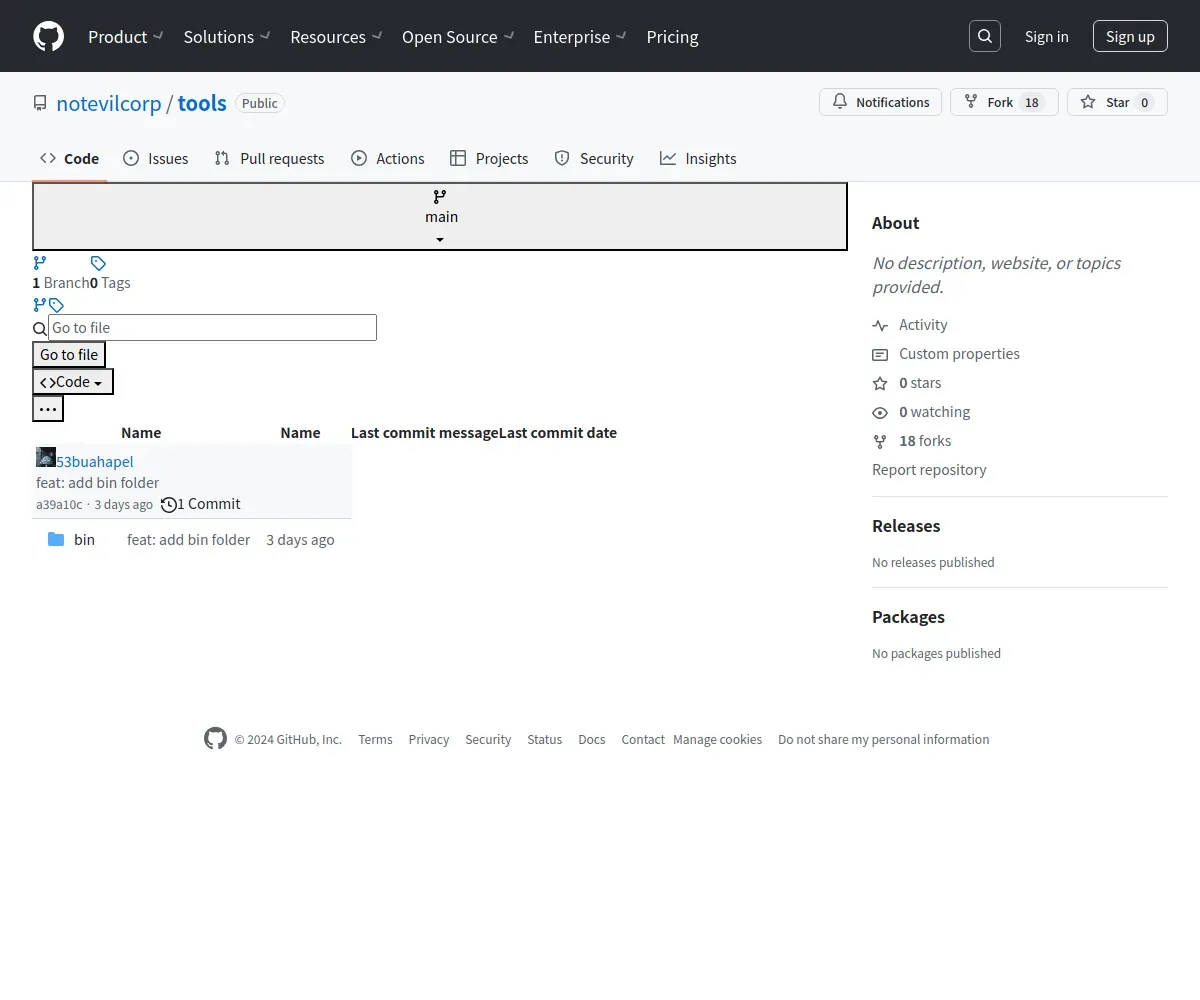Click the Report repository link

(x=929, y=470)
